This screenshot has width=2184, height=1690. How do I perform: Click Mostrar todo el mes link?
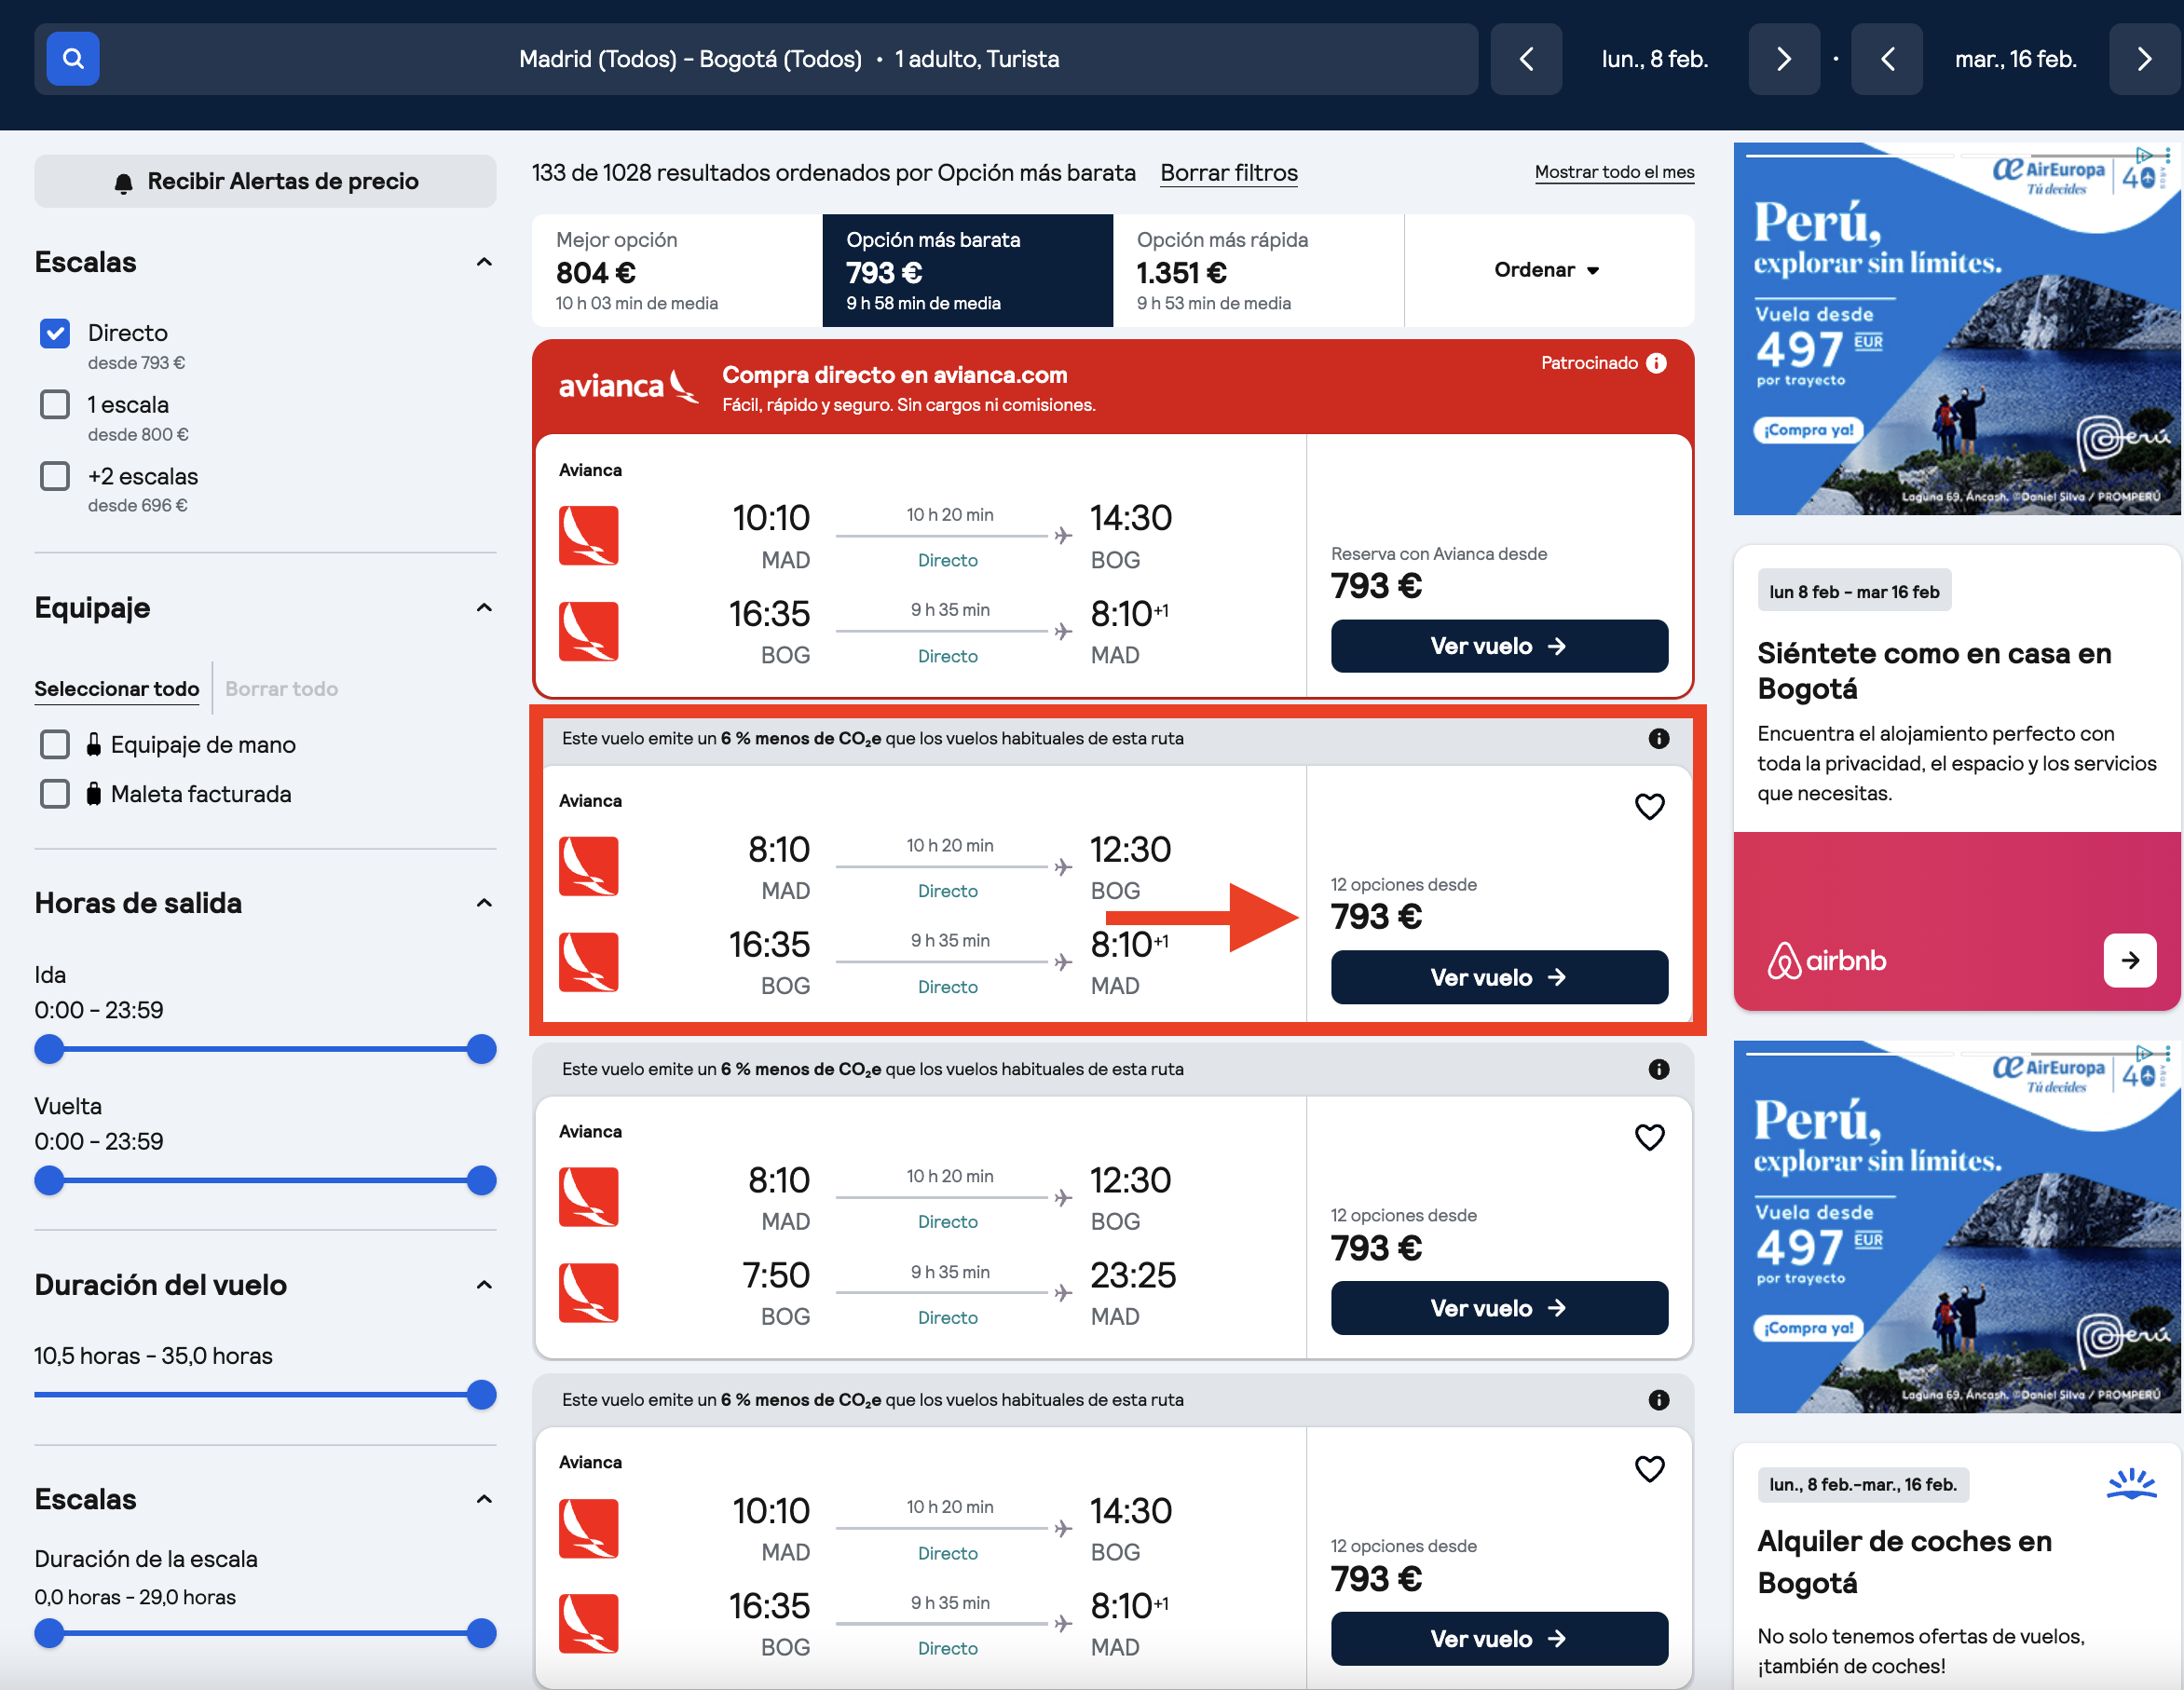[x=1614, y=172]
